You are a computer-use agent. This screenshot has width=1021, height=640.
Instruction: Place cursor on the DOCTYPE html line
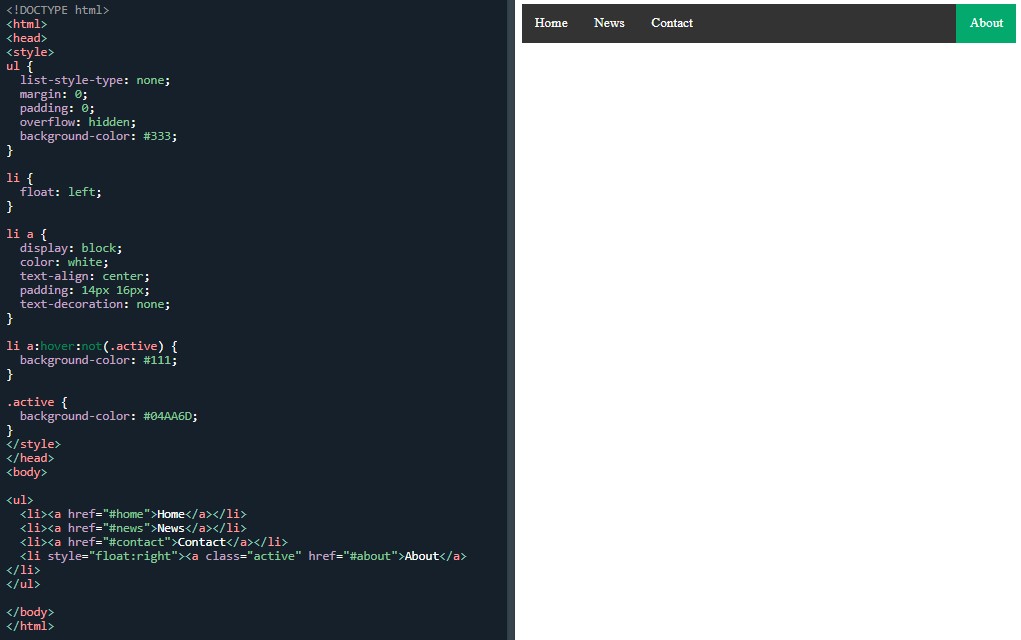point(58,10)
